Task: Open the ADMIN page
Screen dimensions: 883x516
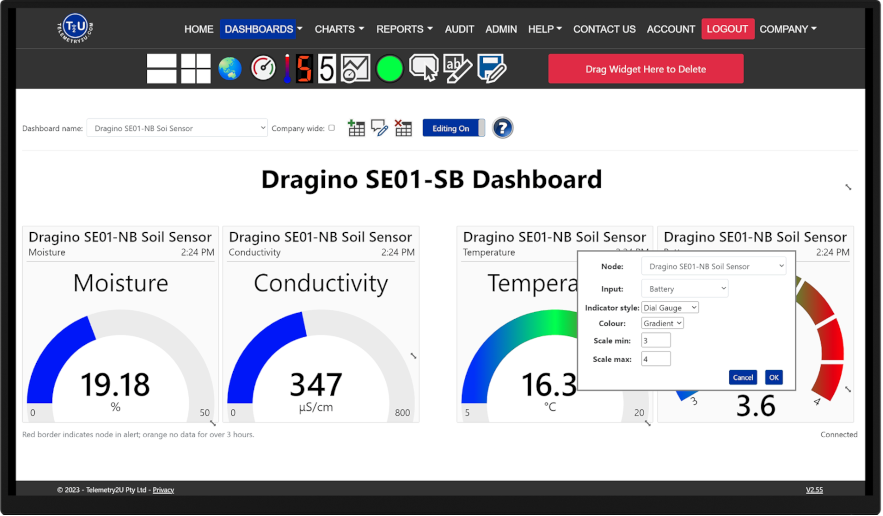Action: (501, 29)
